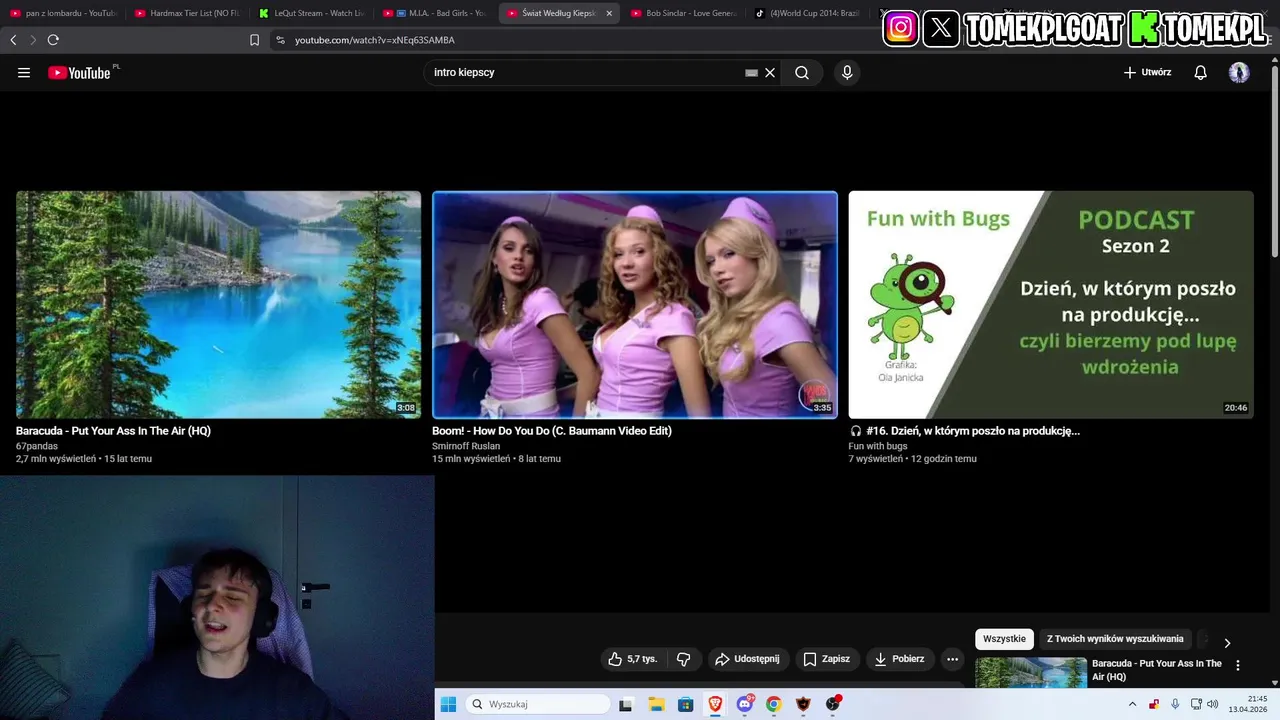Close the Świat Według Kiepskich tab
Screen dimensions: 1280x720
point(609,13)
